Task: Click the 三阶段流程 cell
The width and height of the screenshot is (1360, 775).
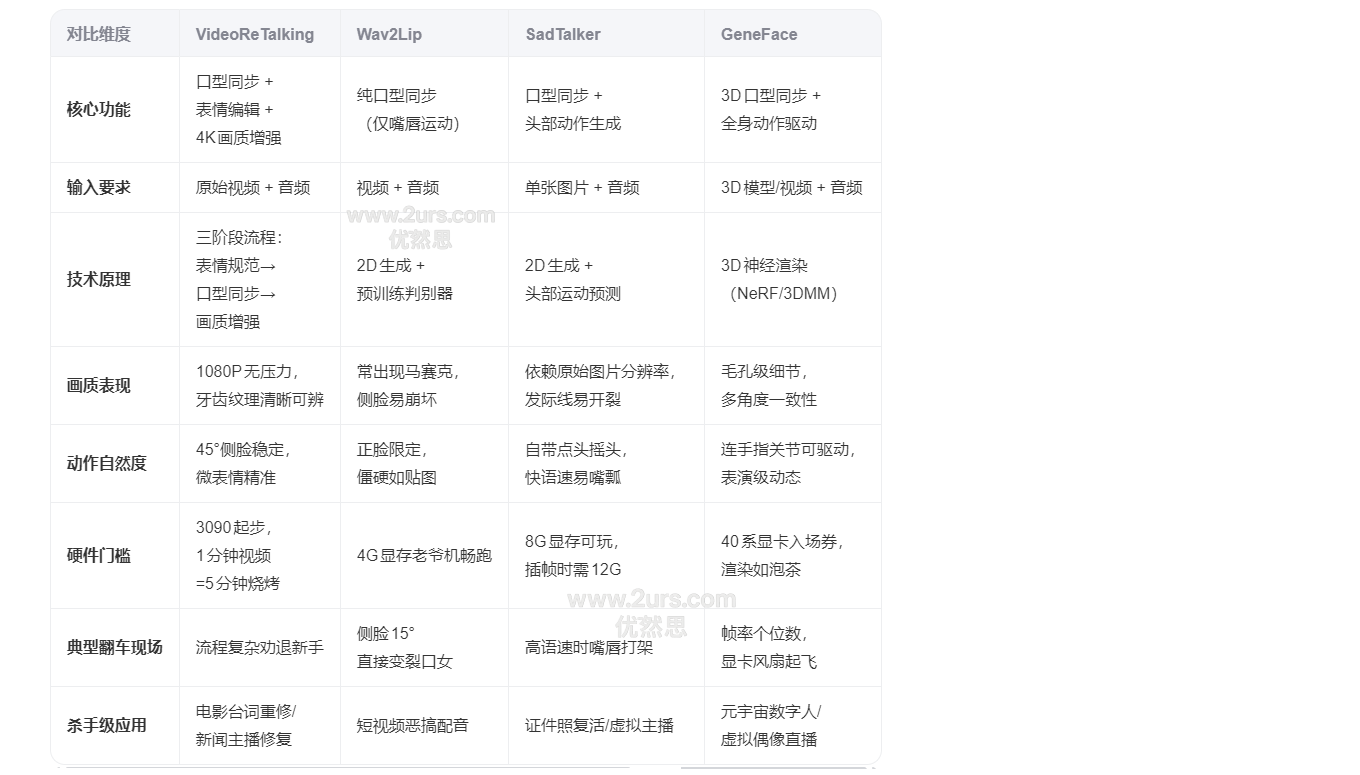Action: tap(260, 280)
